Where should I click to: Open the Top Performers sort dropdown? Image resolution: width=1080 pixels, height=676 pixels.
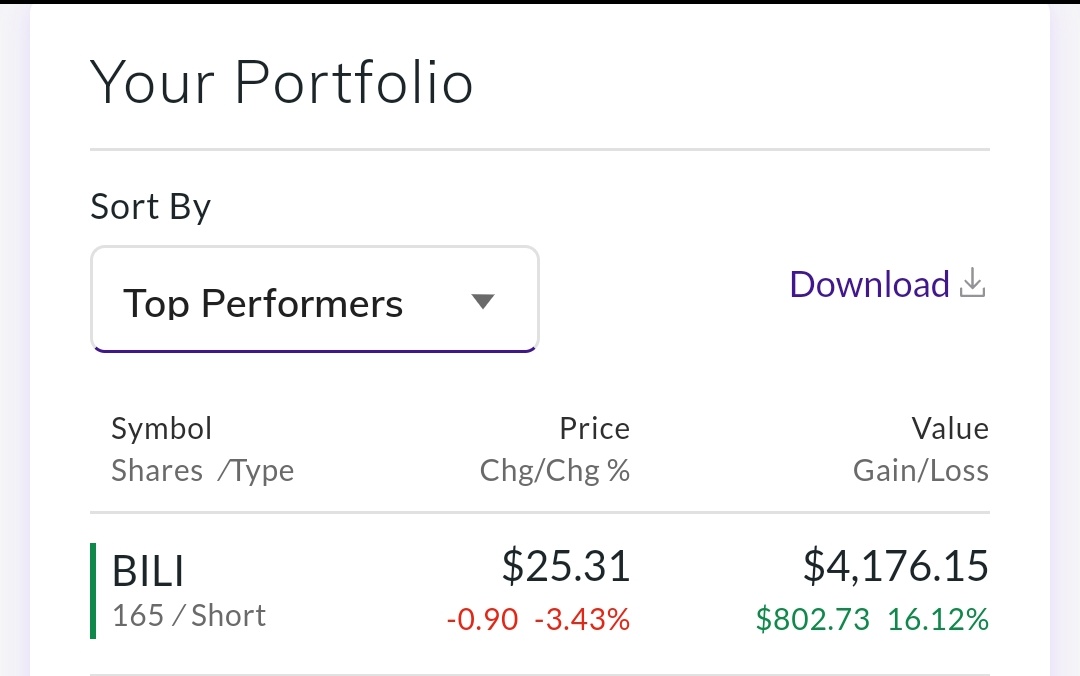click(314, 300)
